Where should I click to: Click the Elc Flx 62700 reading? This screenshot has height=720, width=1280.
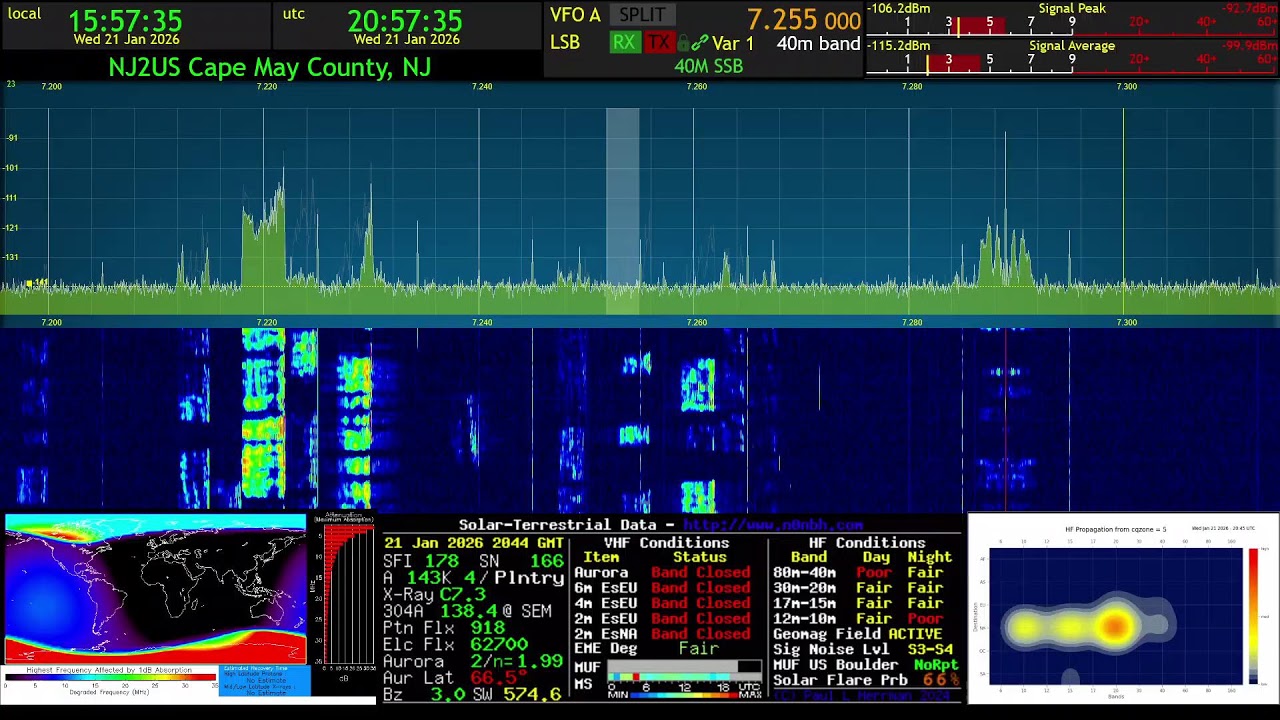tap(455, 645)
